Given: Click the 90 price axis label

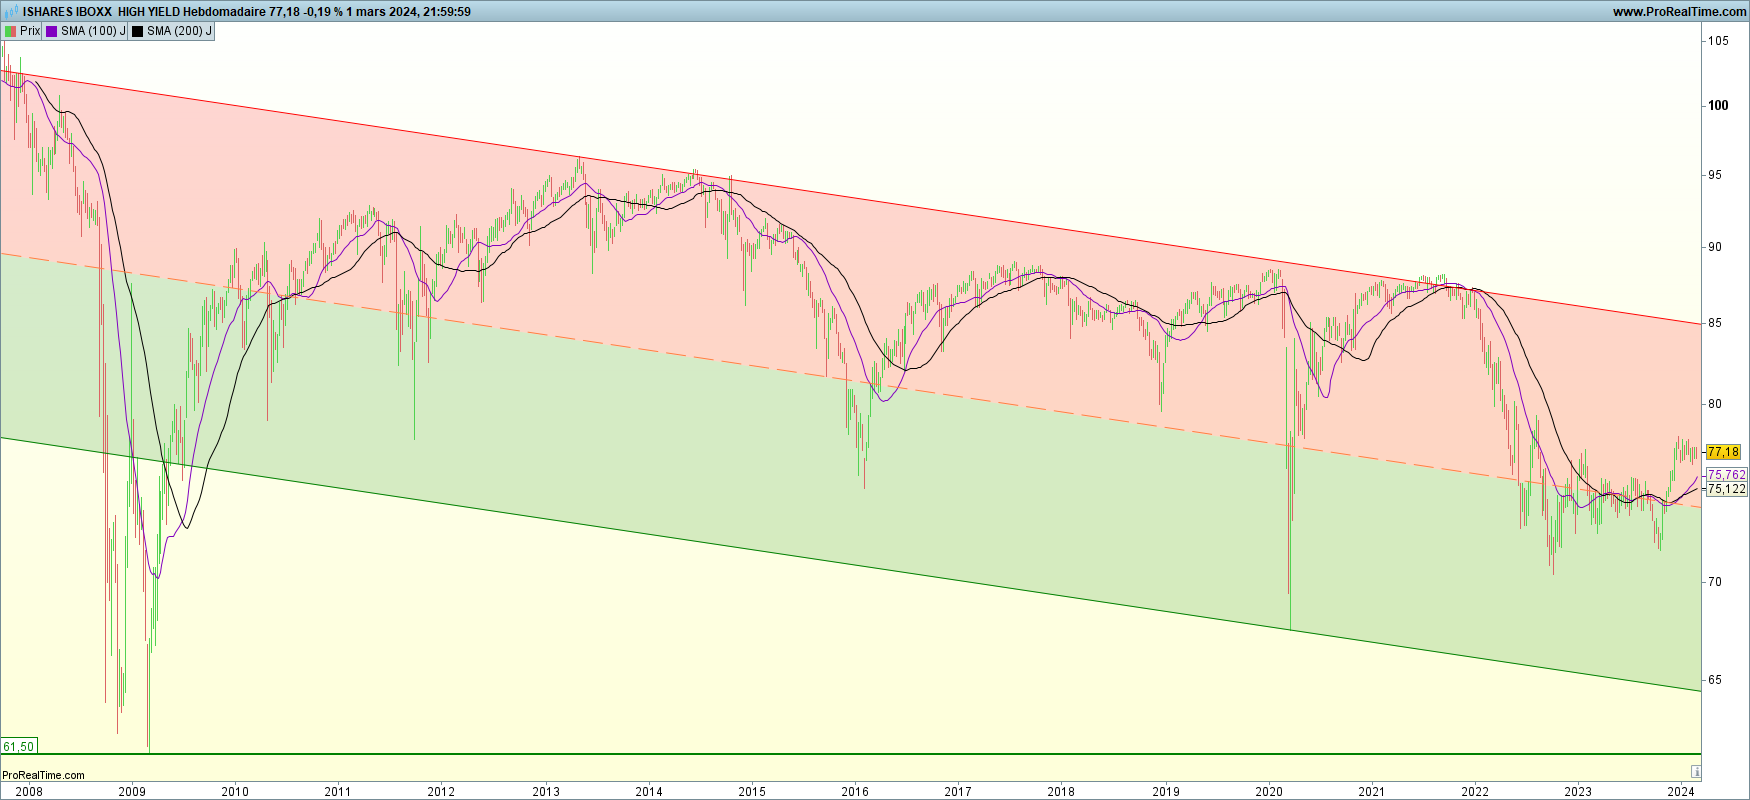Looking at the screenshot, I should coord(1715,247).
